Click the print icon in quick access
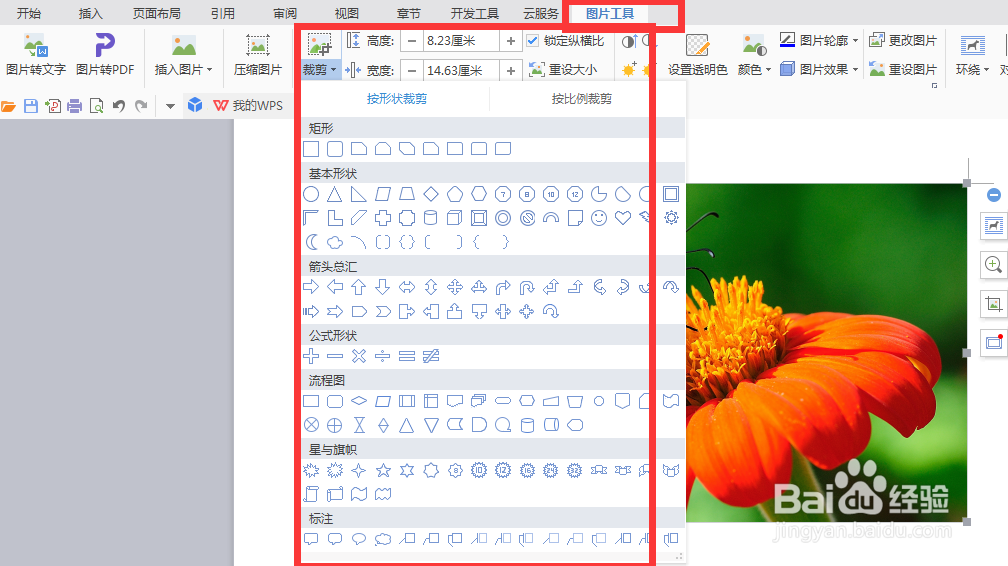The width and height of the screenshot is (1008, 566). tap(75, 106)
